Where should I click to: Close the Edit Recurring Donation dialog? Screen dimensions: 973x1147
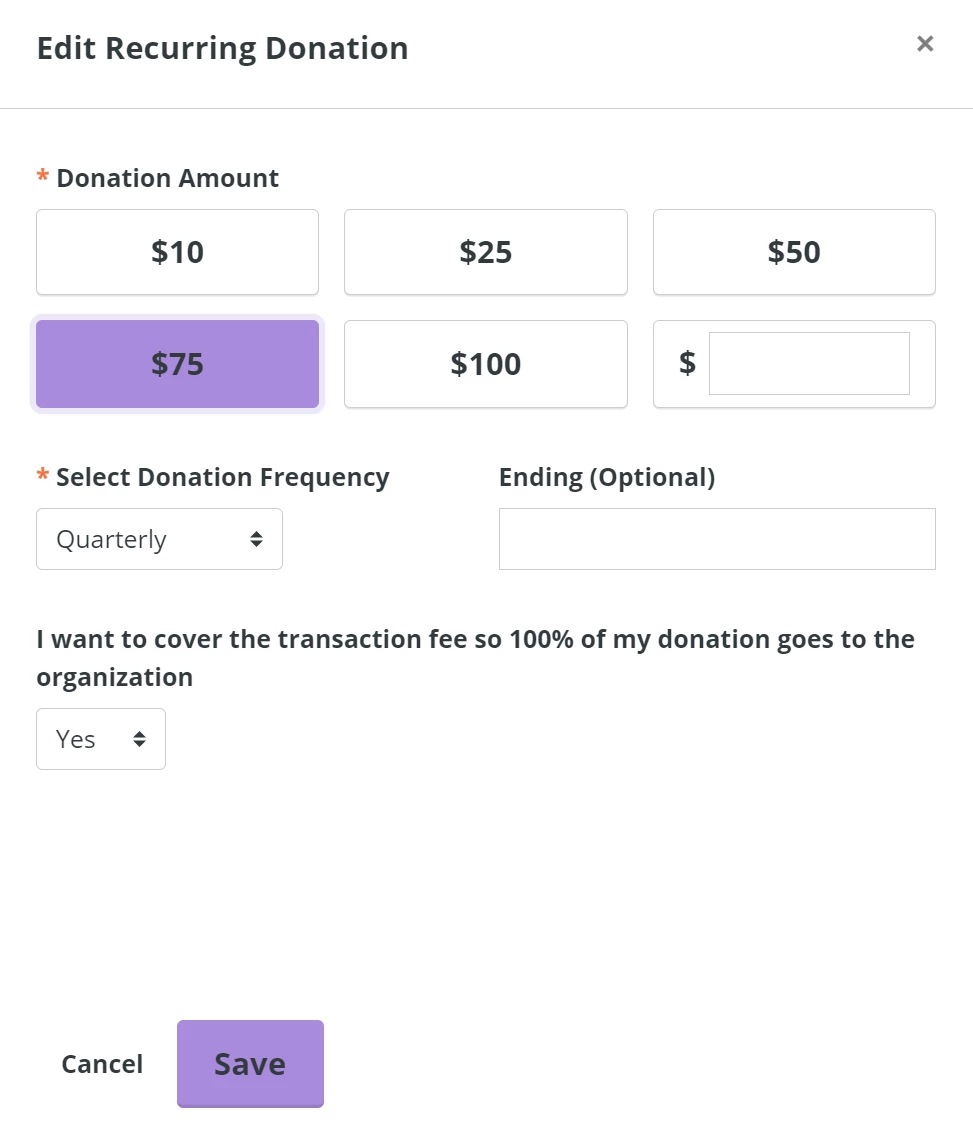(x=924, y=43)
